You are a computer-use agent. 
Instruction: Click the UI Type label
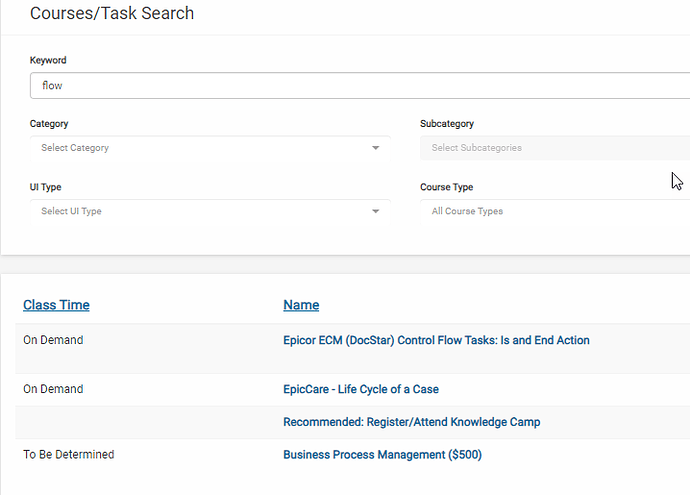(45, 187)
